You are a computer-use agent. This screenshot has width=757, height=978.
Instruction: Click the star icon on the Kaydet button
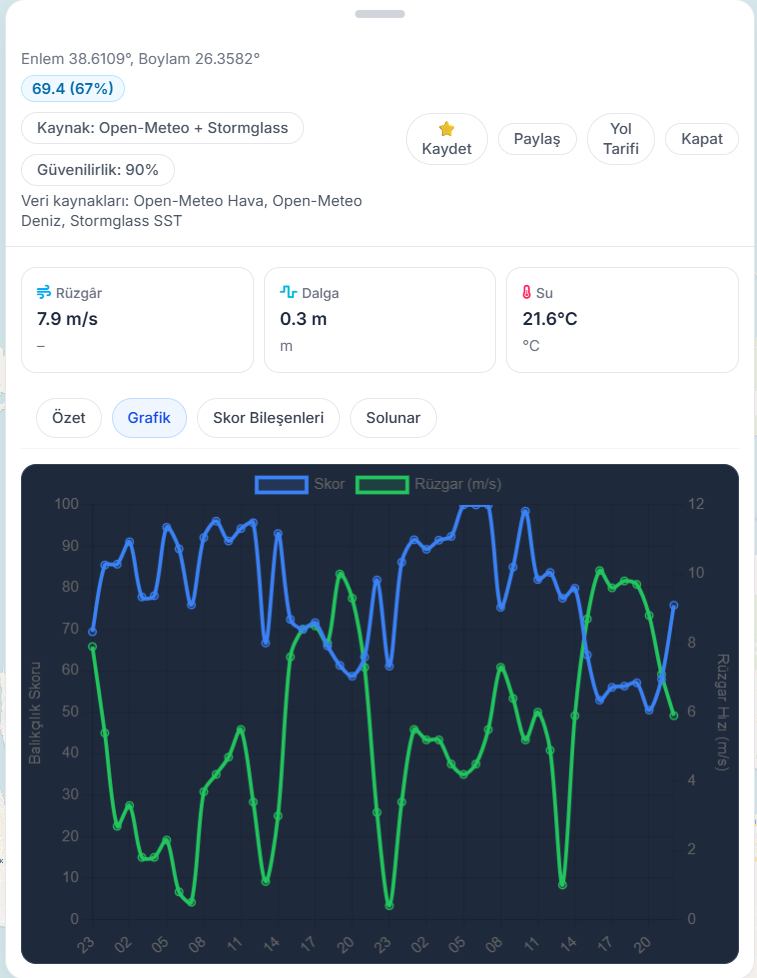click(x=446, y=127)
